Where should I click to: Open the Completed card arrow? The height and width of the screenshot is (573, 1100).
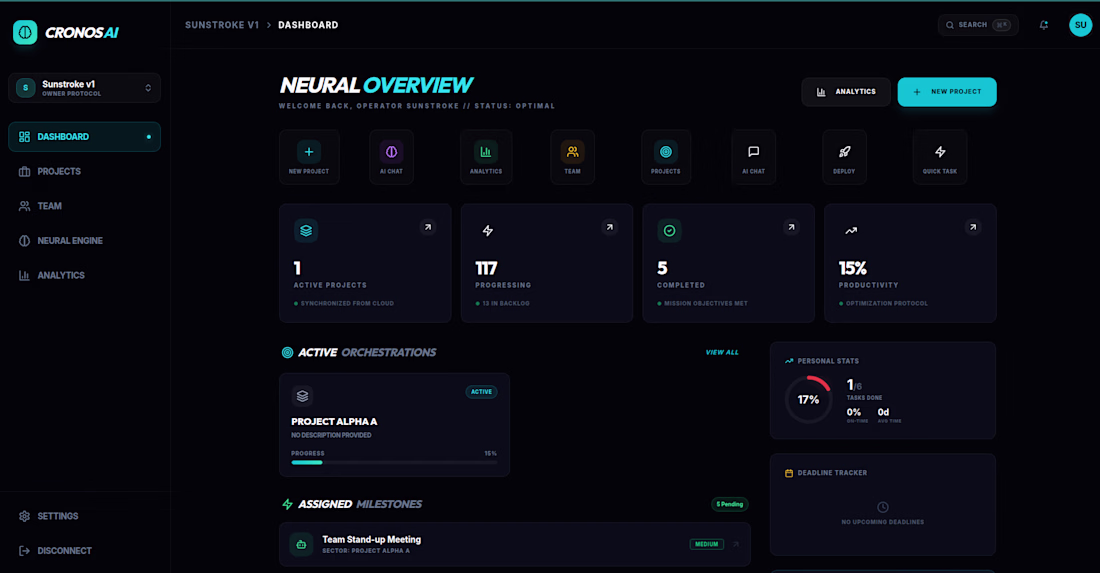coord(791,227)
